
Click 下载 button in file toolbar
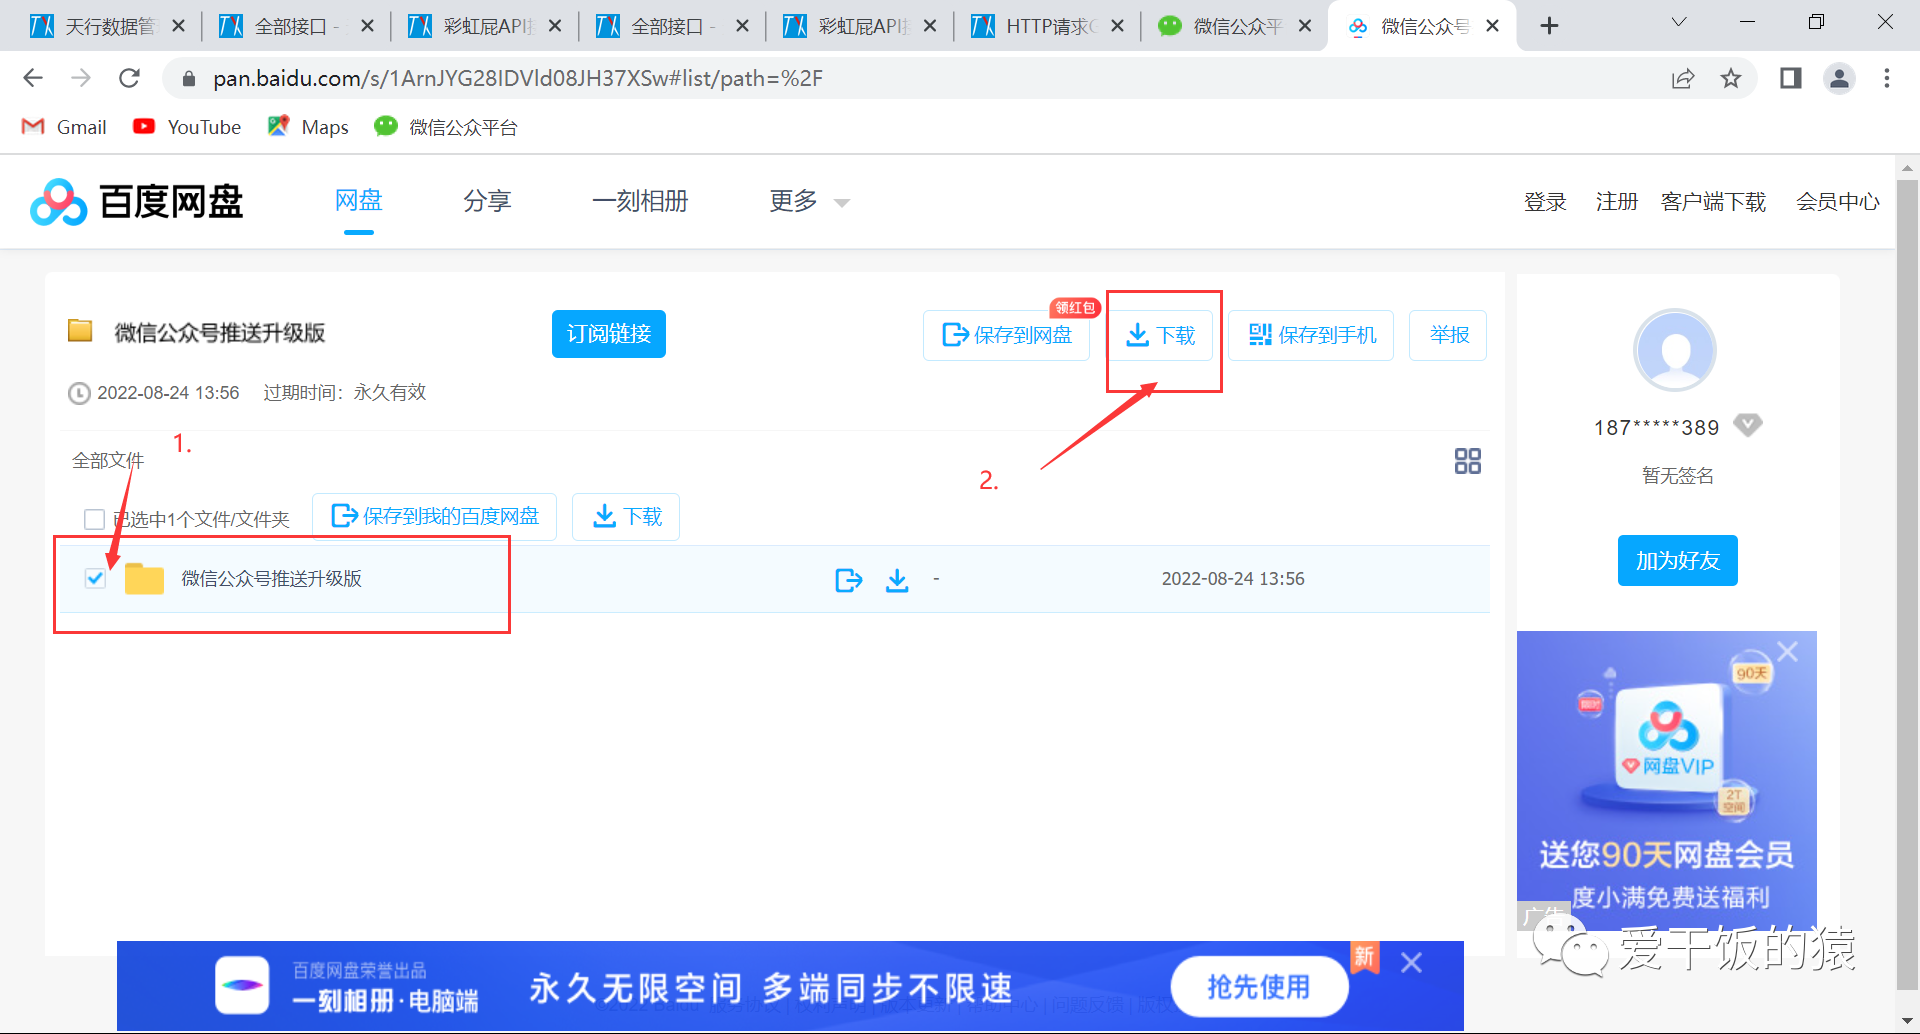626,516
